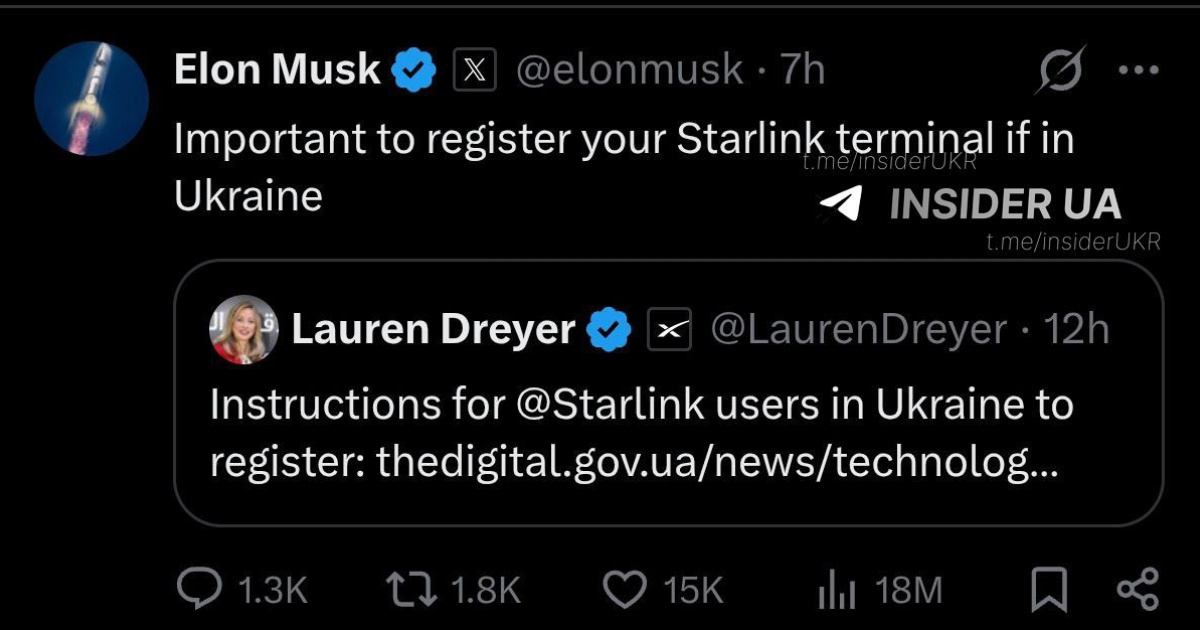Viewport: 1200px width, 630px height.
Task: Open Lauren Dreyer's avatar in quoted post
Action: (244, 329)
